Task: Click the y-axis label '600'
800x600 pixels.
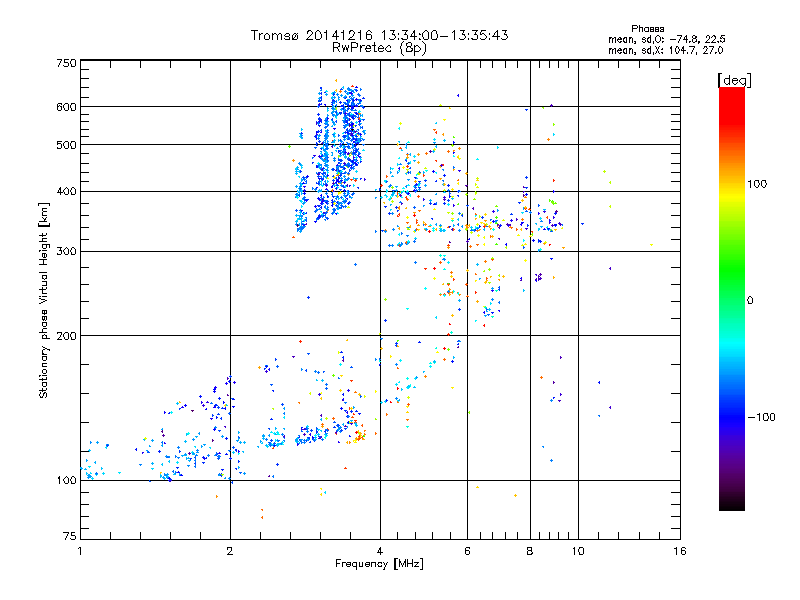Action: coord(66,107)
